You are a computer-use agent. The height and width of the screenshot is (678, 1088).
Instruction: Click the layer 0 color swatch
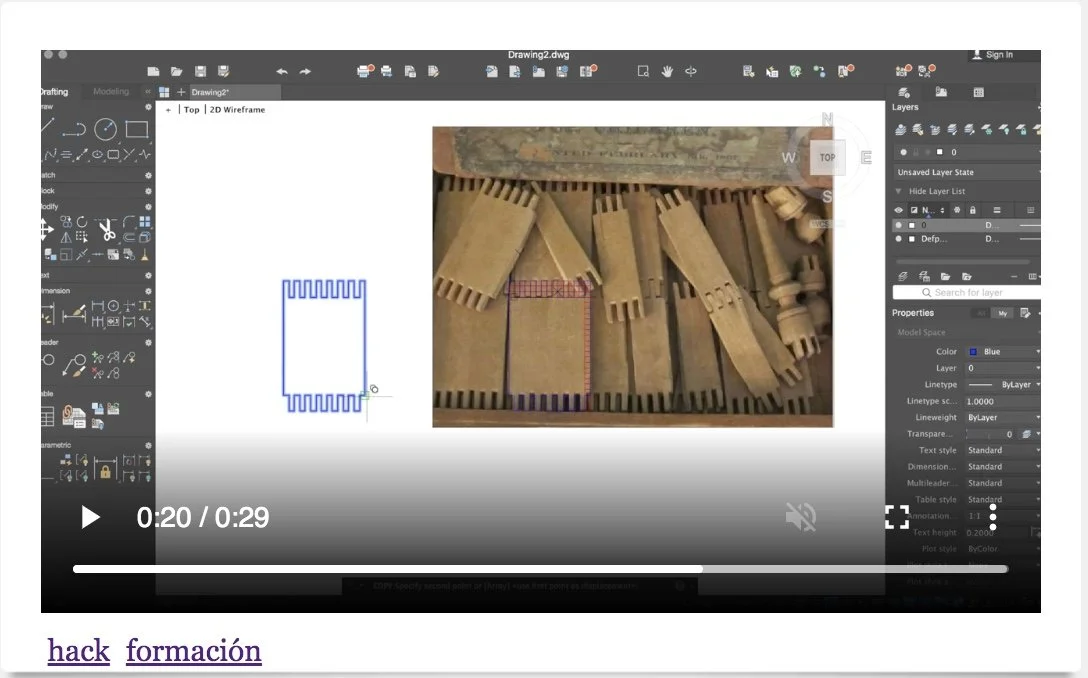[912, 226]
